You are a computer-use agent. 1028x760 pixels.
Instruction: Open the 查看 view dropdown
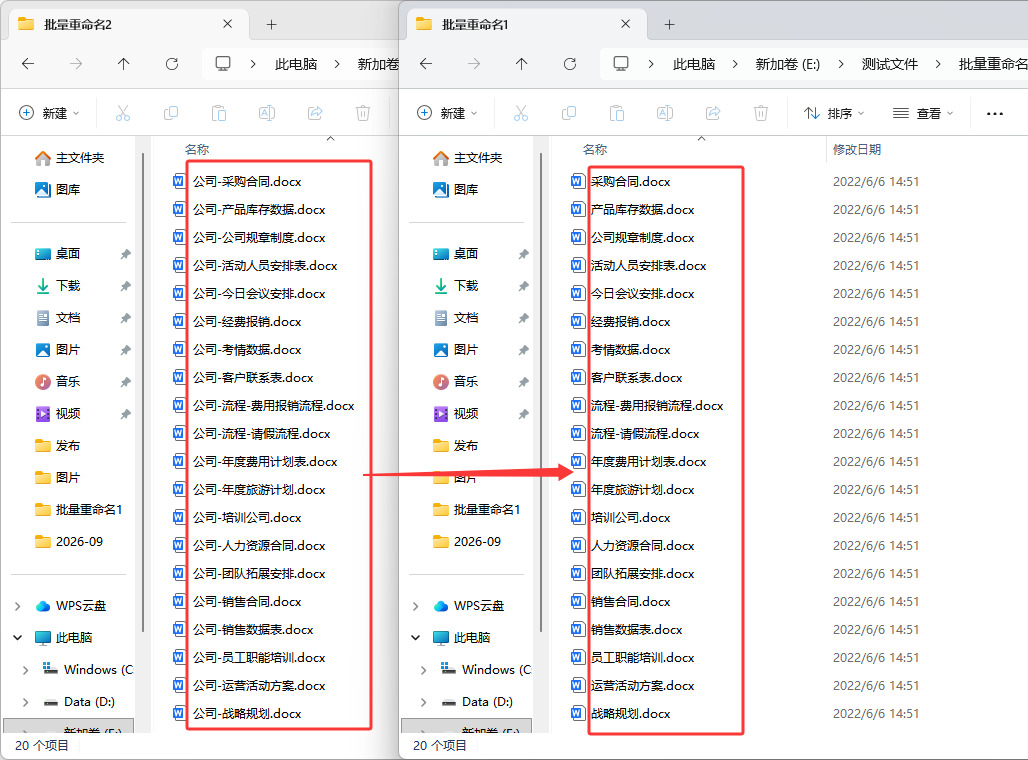coord(923,113)
